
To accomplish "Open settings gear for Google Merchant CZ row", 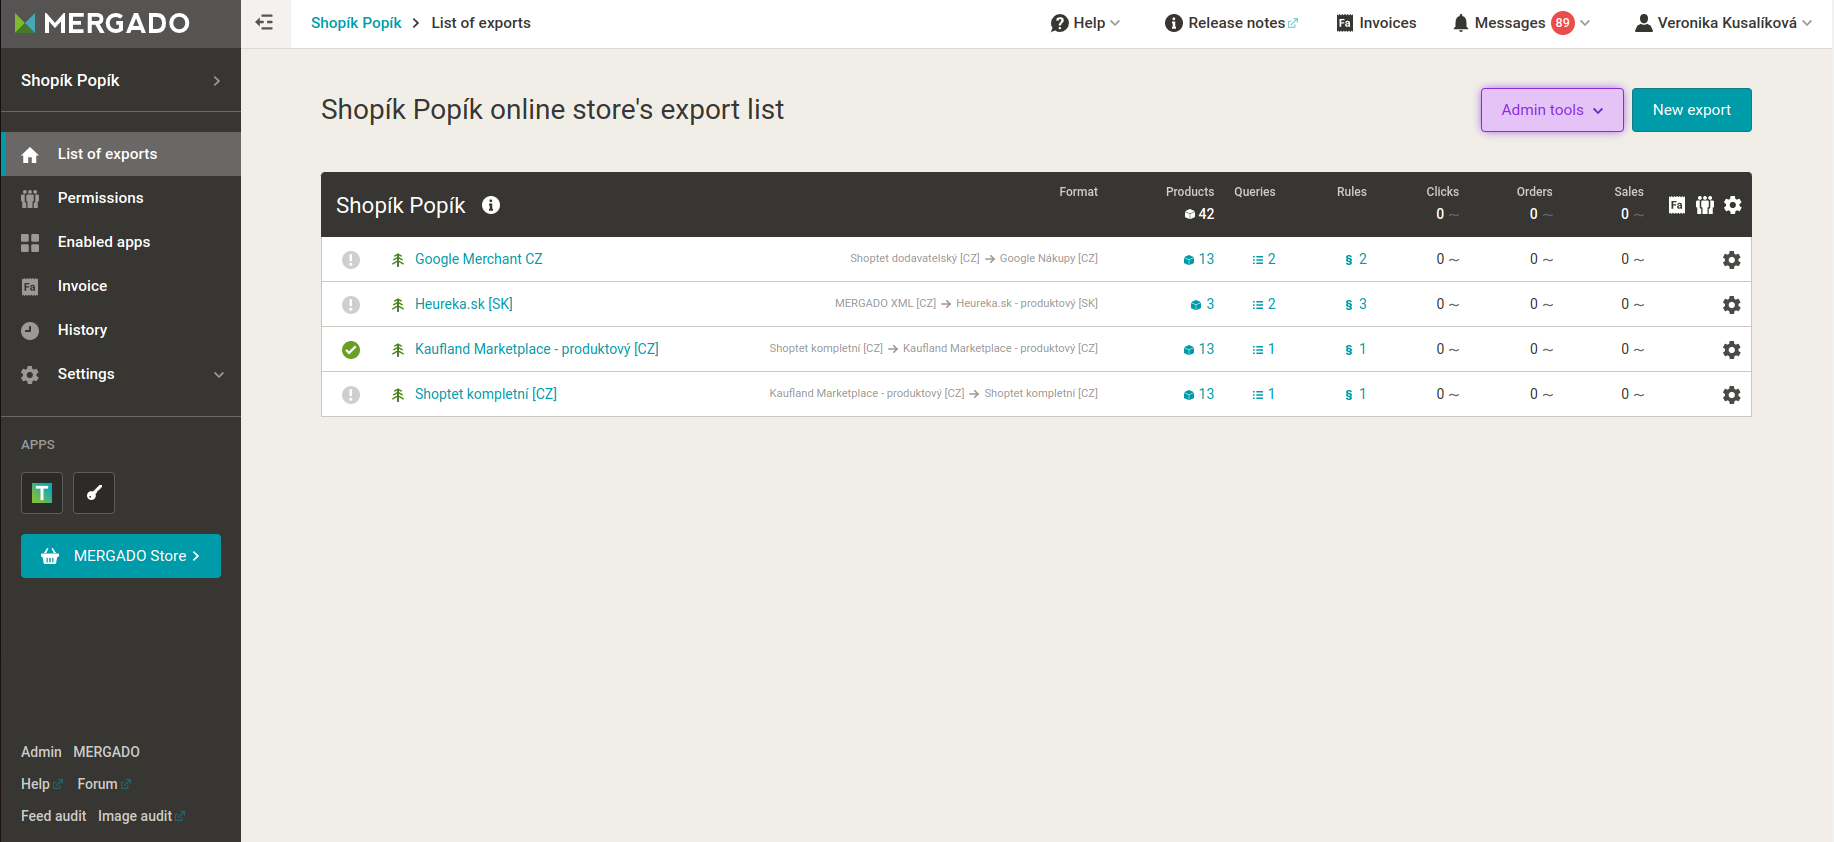I will tap(1732, 260).
